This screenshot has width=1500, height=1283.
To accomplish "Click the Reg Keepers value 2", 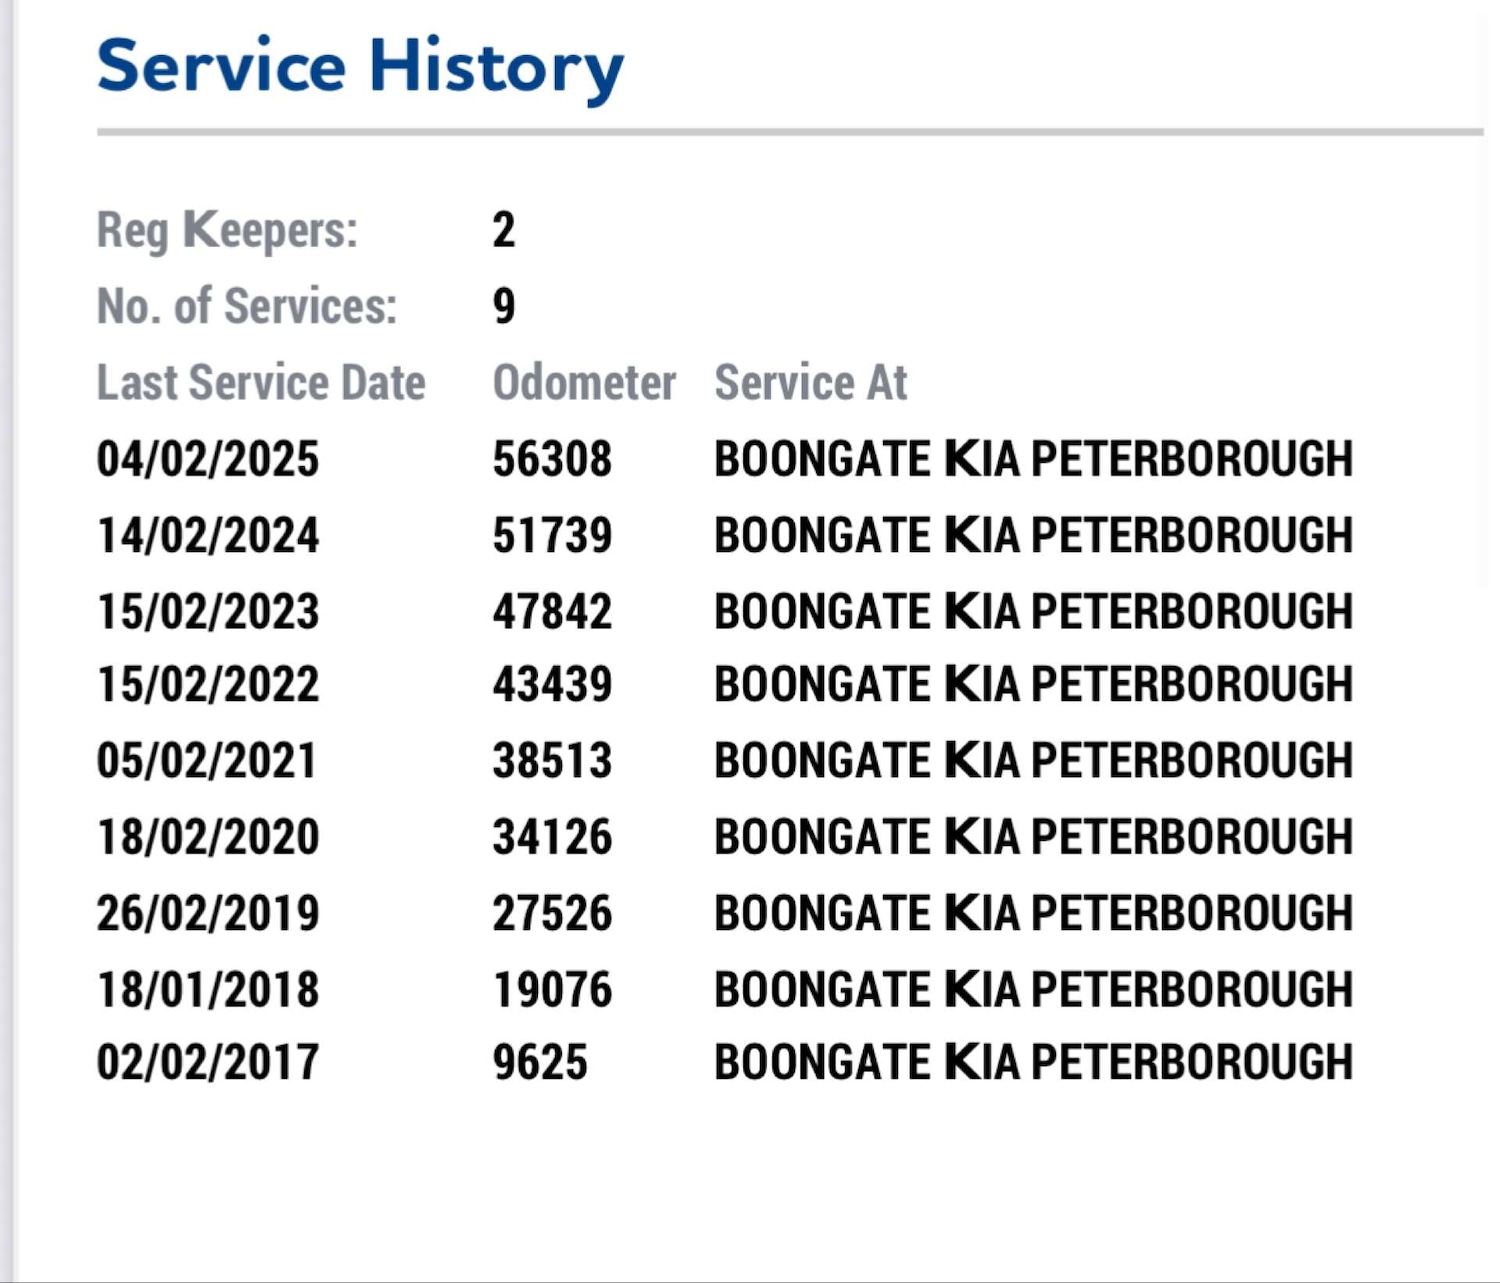I will pos(504,230).
